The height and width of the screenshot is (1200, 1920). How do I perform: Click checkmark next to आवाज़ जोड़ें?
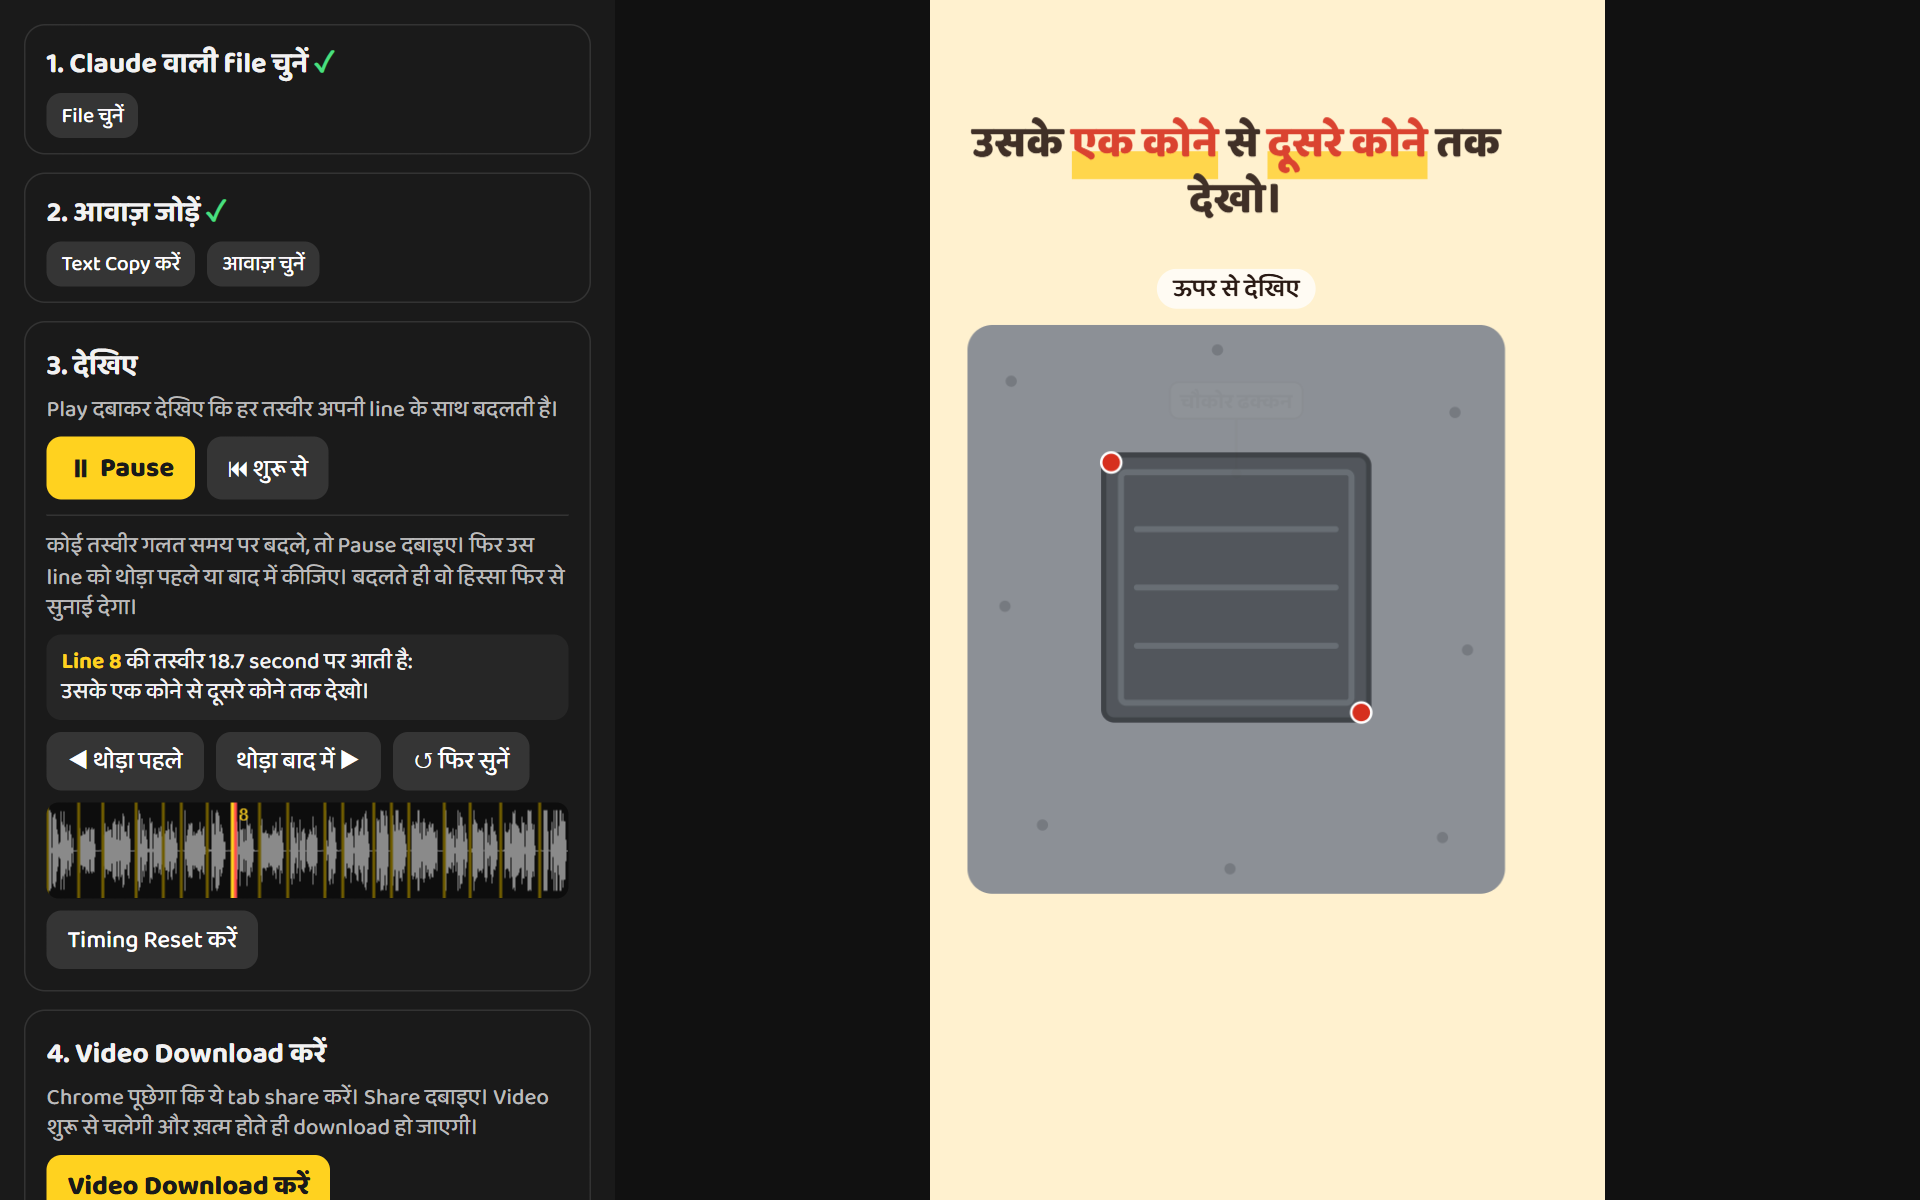tap(216, 212)
